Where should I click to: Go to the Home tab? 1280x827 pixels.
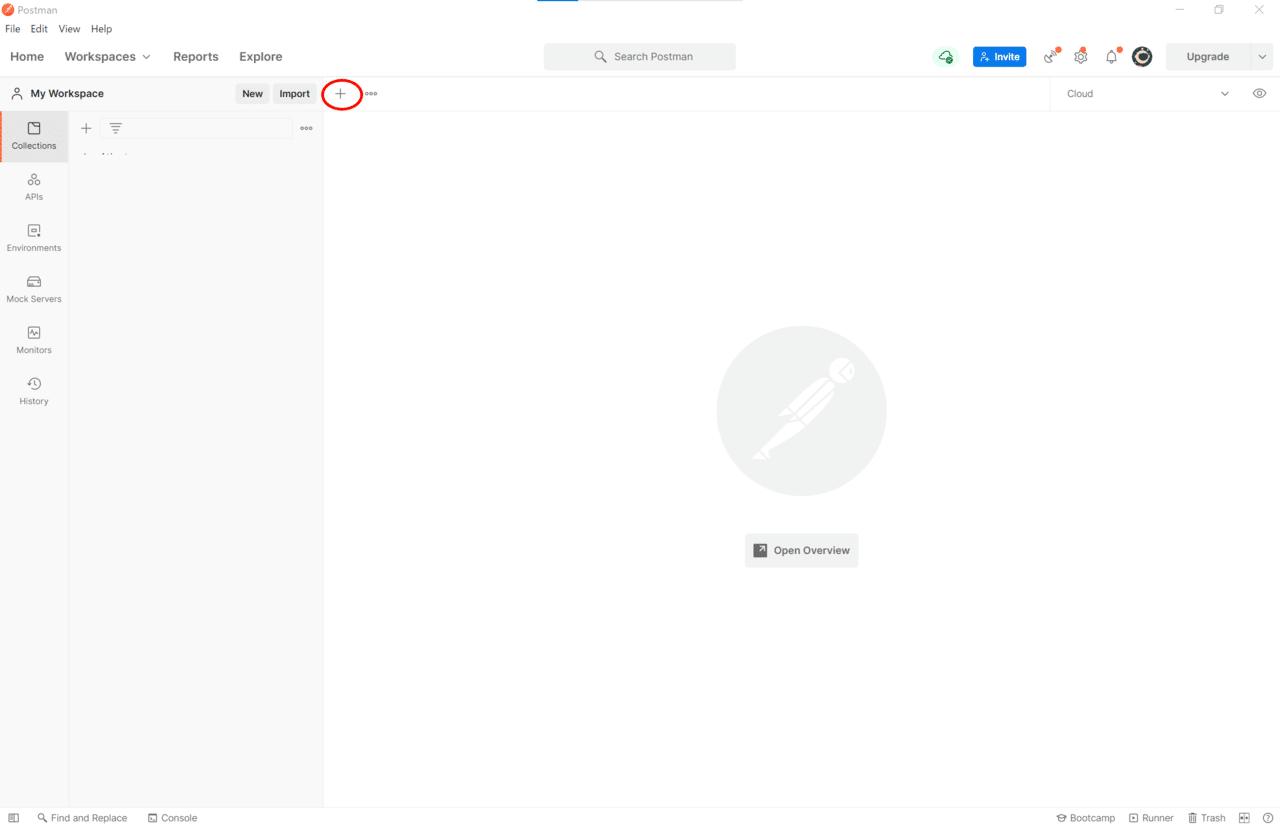(27, 57)
